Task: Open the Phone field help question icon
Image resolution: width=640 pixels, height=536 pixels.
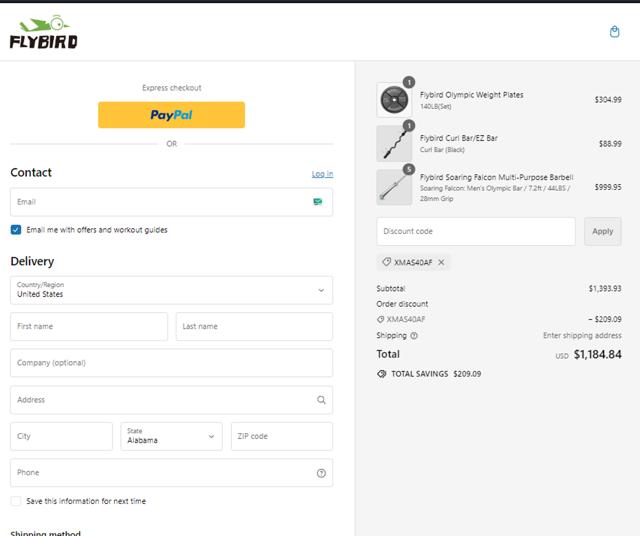Action: click(x=321, y=473)
